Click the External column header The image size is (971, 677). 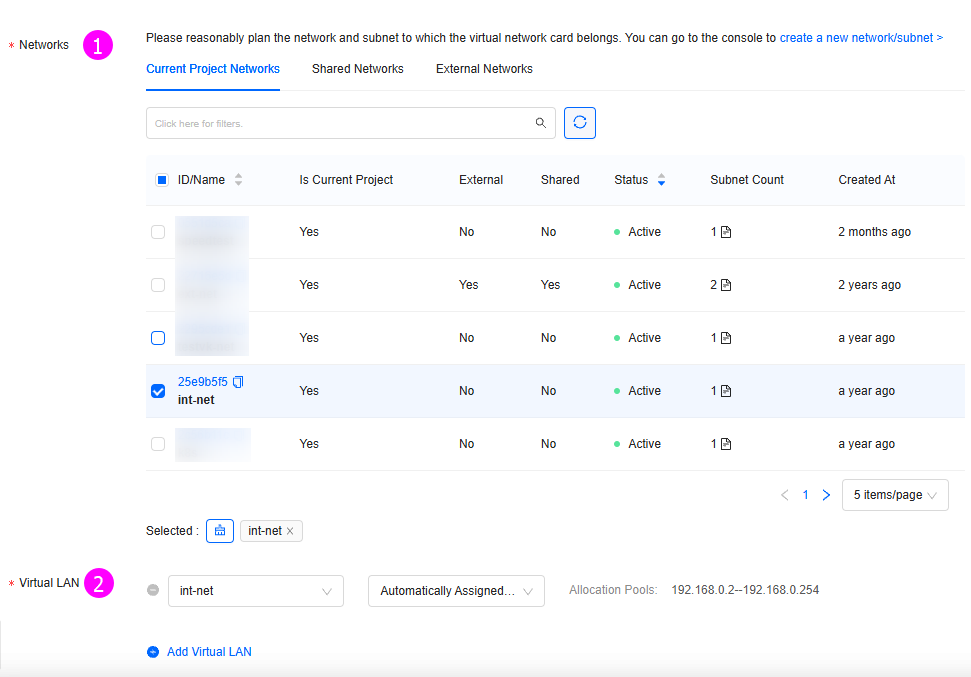coord(481,180)
